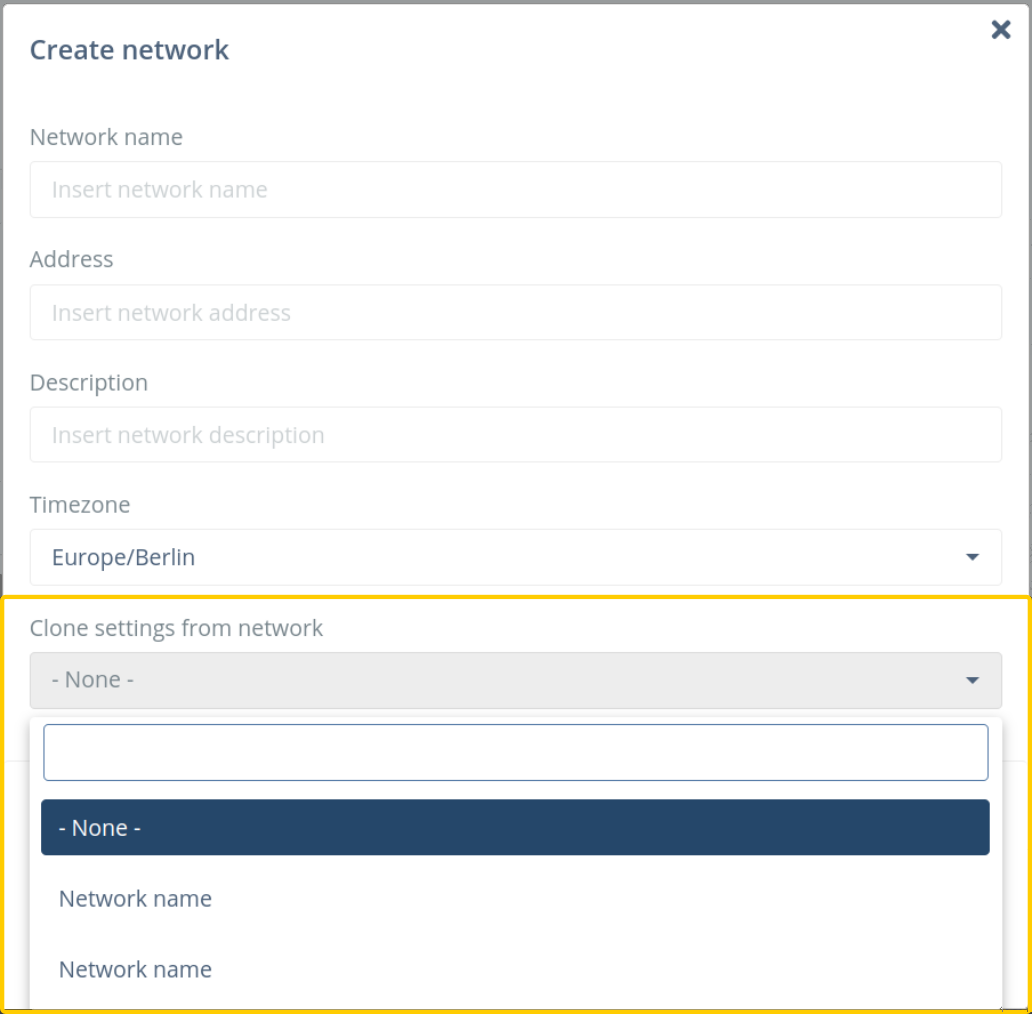Close the Create network dialog
The width and height of the screenshot is (1032, 1014).
coord(1000,29)
